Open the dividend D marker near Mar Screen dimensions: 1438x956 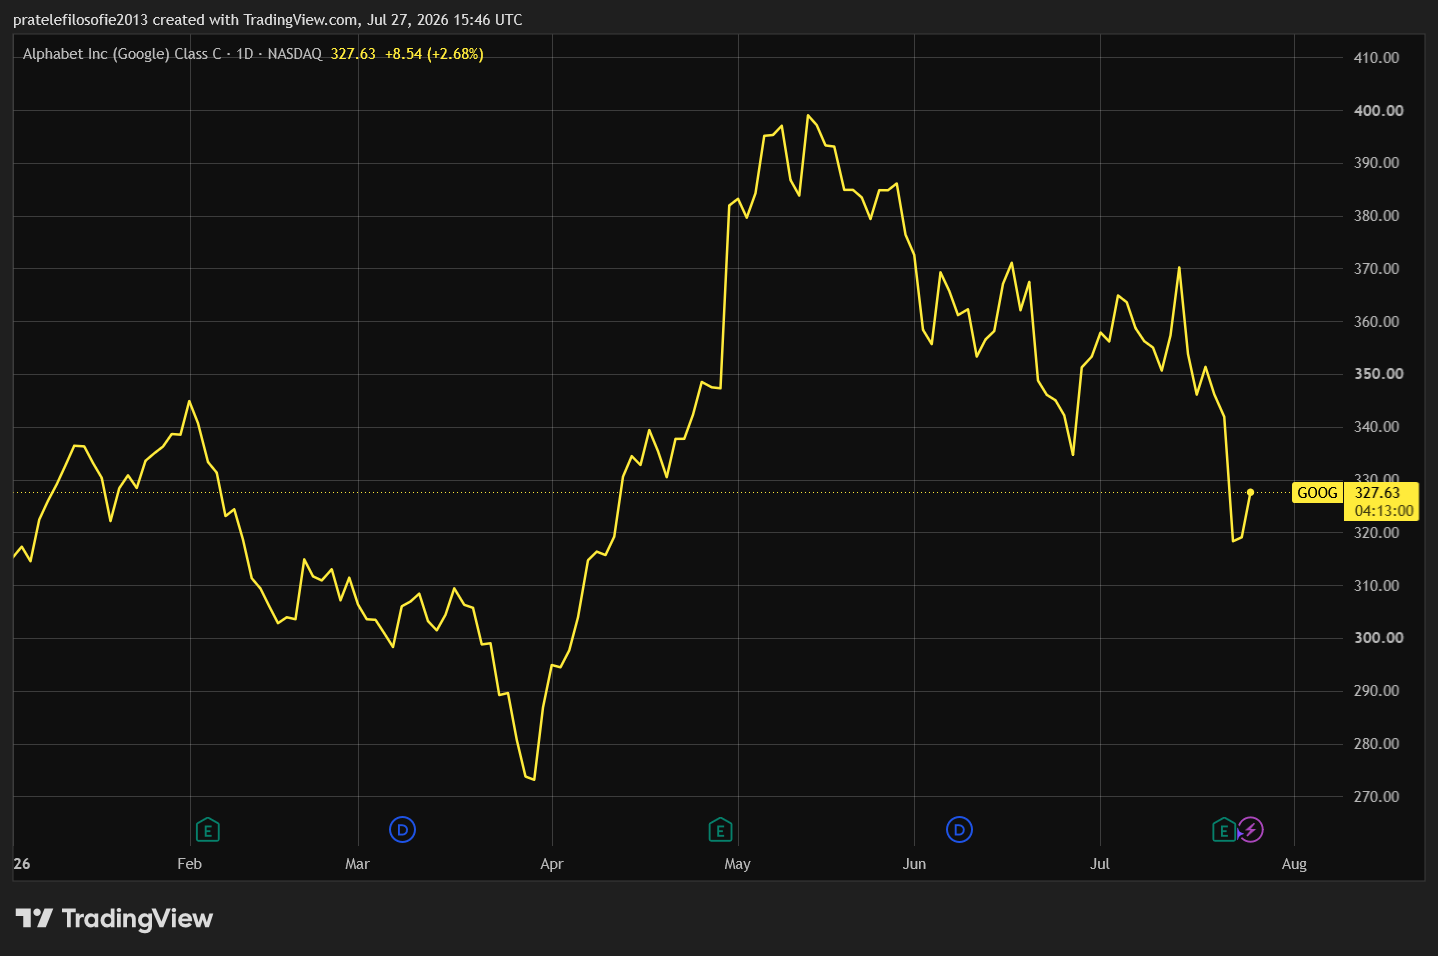(402, 830)
